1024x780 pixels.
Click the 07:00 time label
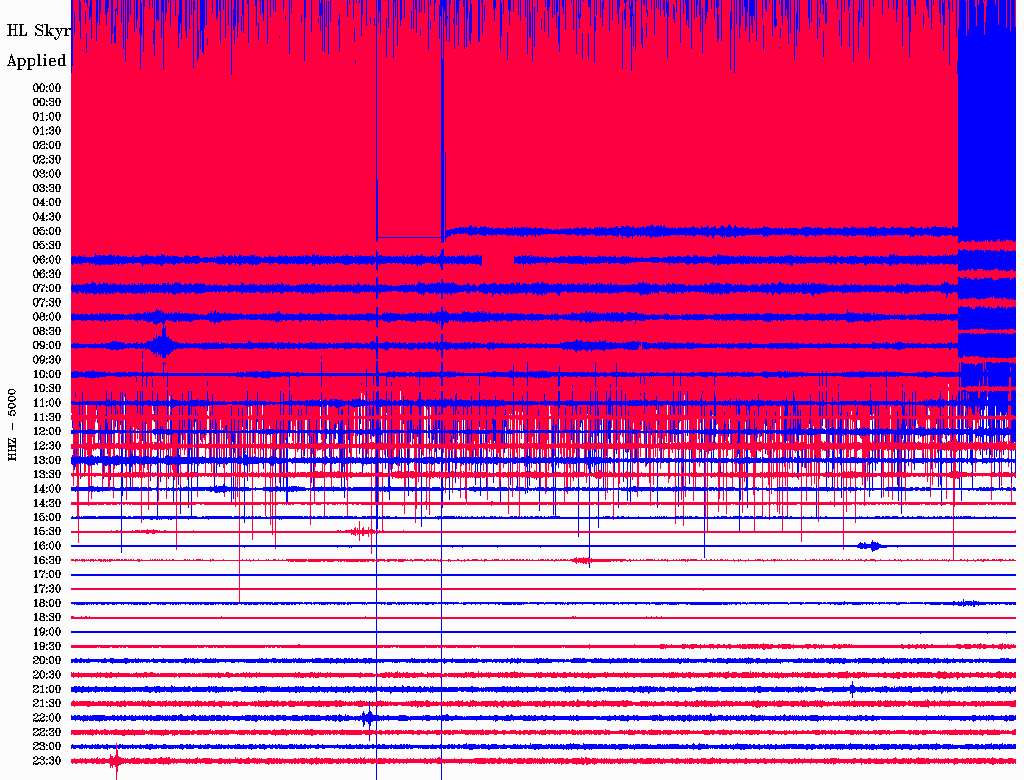coord(47,289)
